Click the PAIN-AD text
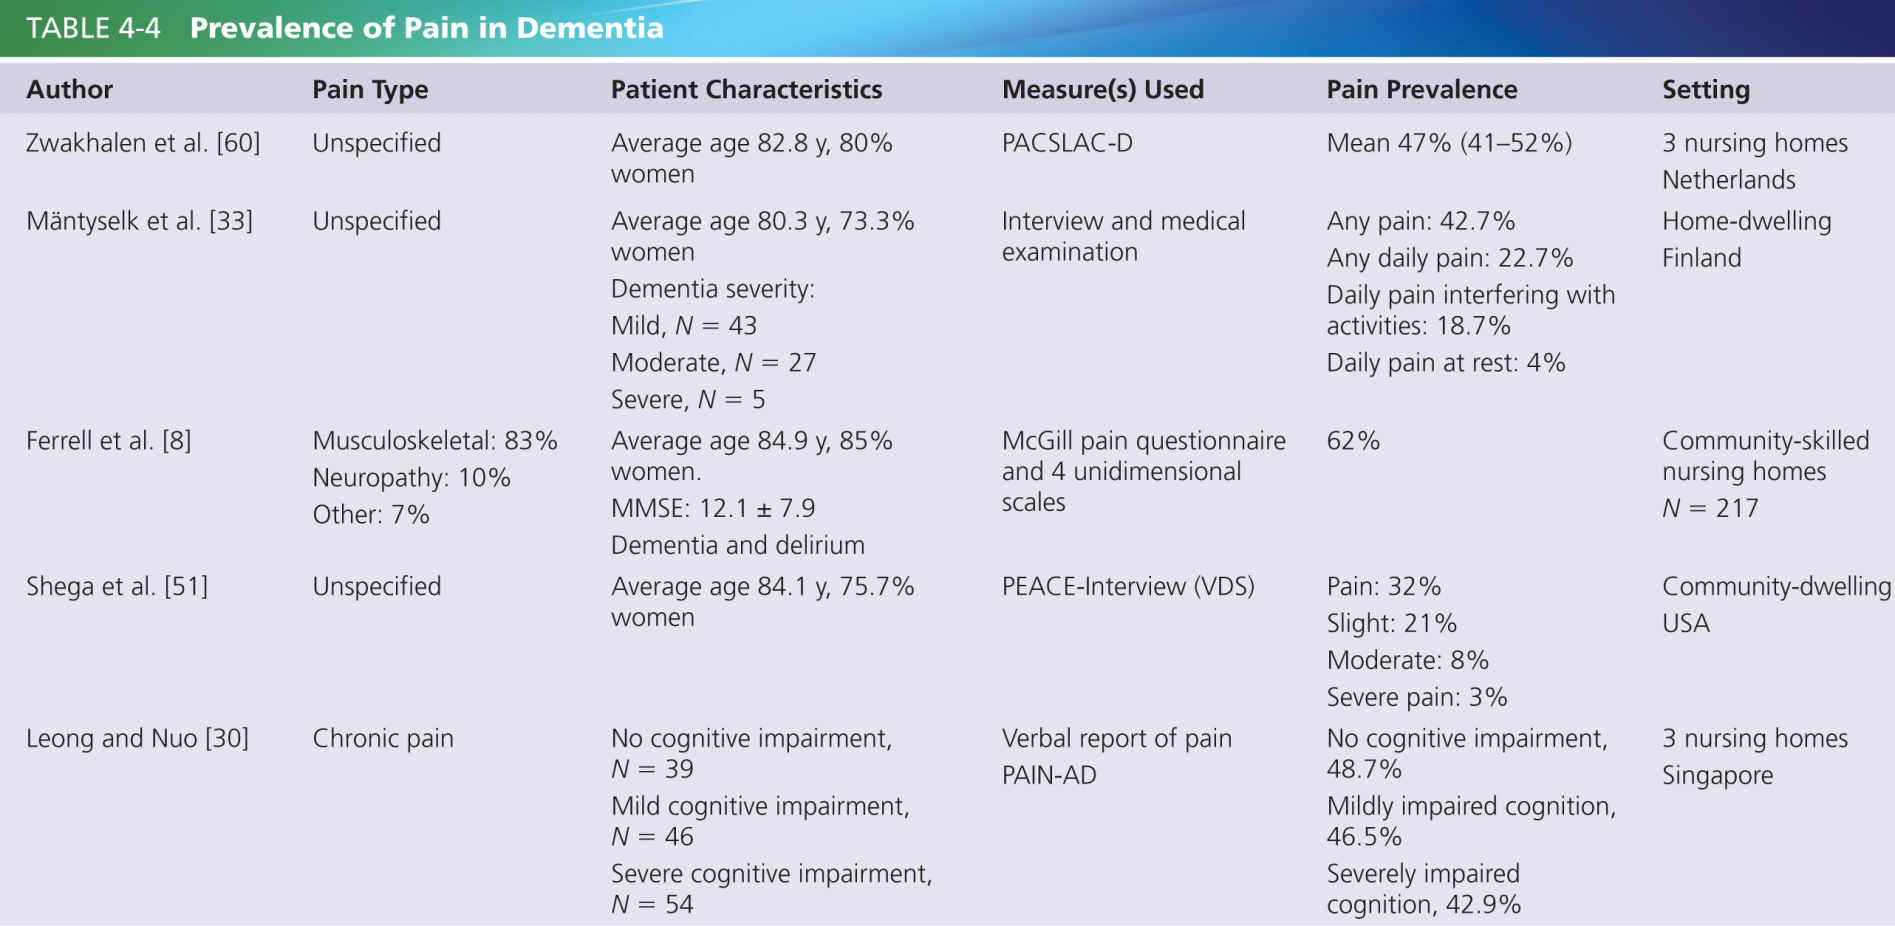 1049,775
